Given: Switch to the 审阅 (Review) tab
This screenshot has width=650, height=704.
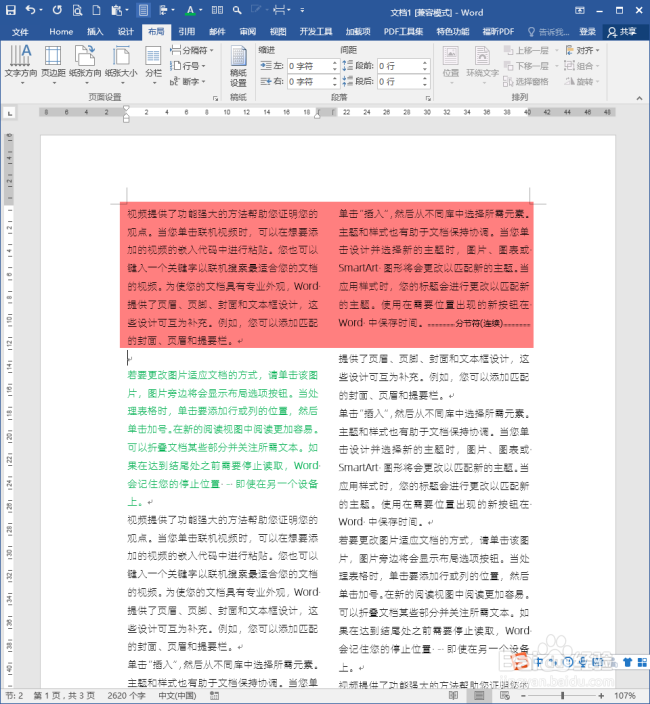Looking at the screenshot, I should (x=247, y=32).
